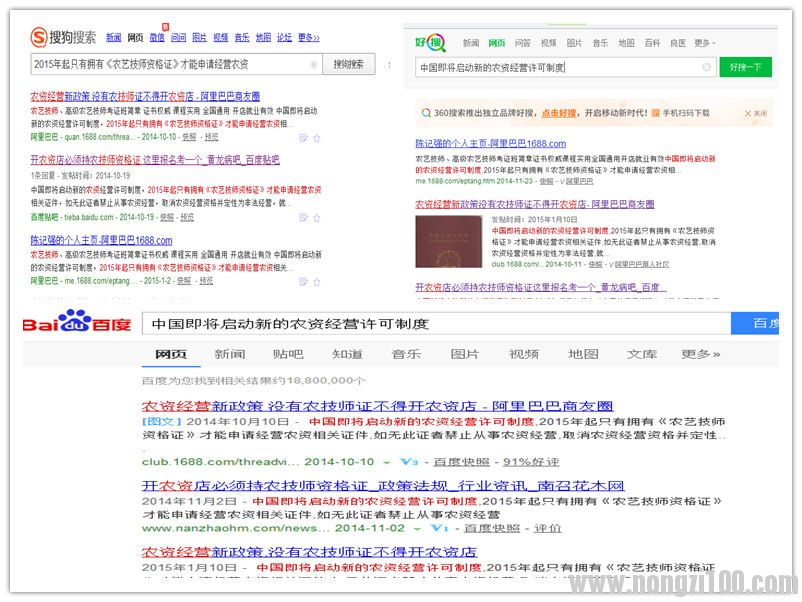The width and height of the screenshot is (802, 602).
Task: Switch to Haosou 良医 tab
Action: click(678, 43)
